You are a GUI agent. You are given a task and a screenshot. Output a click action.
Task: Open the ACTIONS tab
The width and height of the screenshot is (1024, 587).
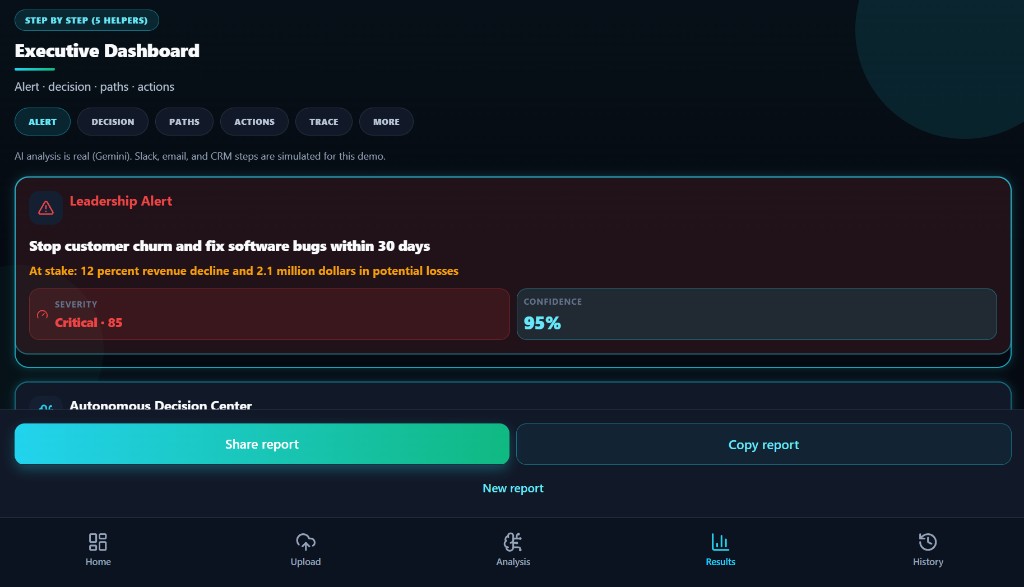click(x=255, y=122)
